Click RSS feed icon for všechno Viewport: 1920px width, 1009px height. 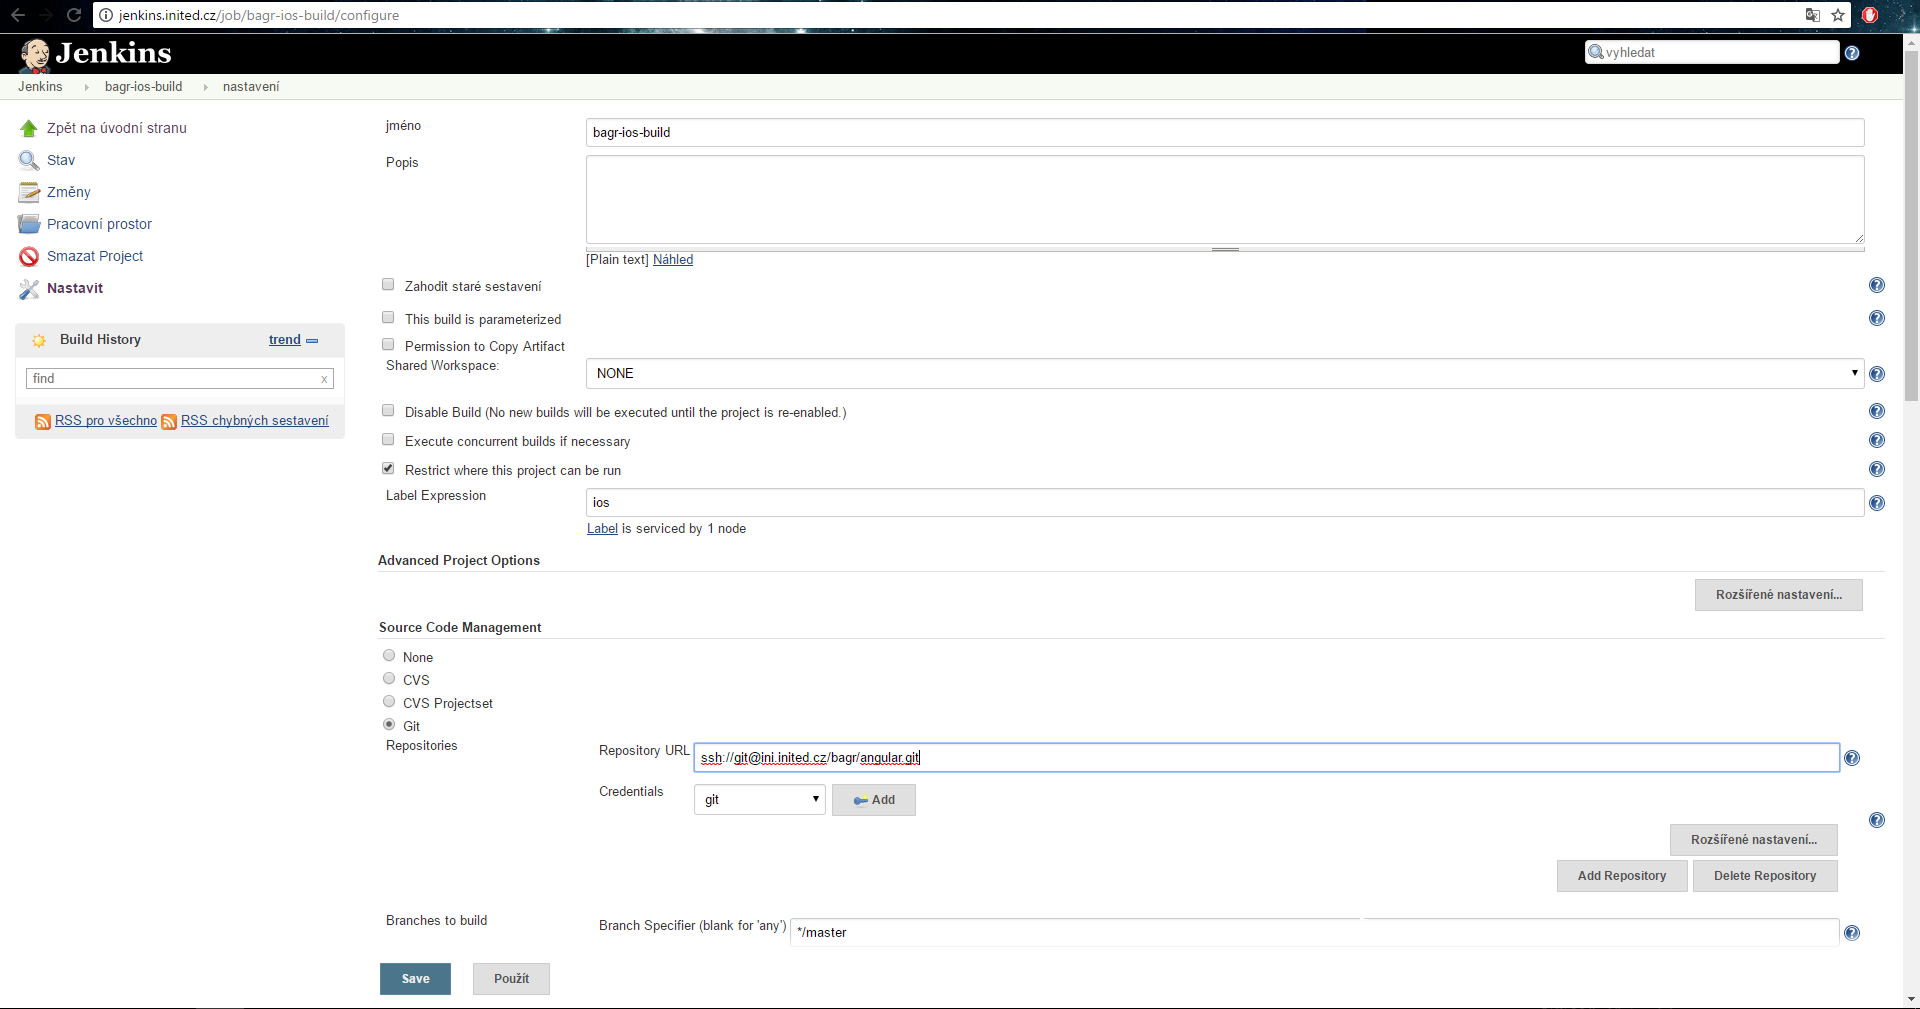click(43, 422)
